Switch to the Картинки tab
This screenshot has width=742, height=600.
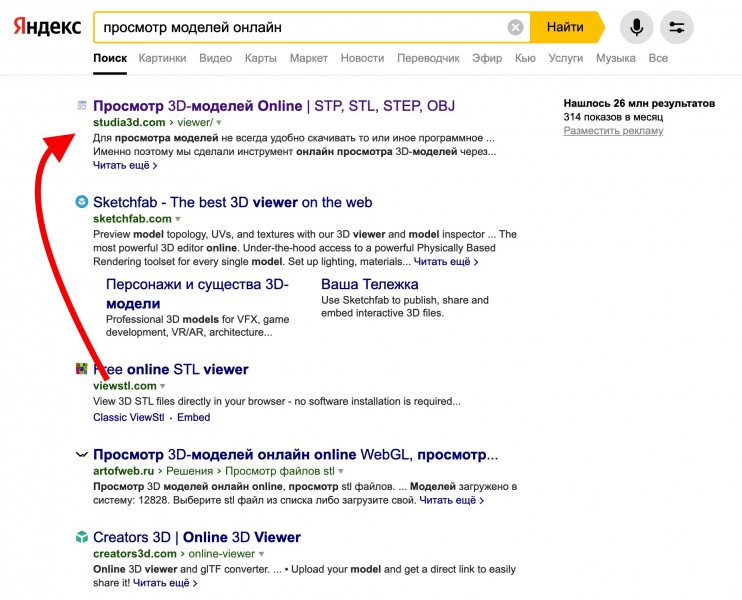pos(162,58)
